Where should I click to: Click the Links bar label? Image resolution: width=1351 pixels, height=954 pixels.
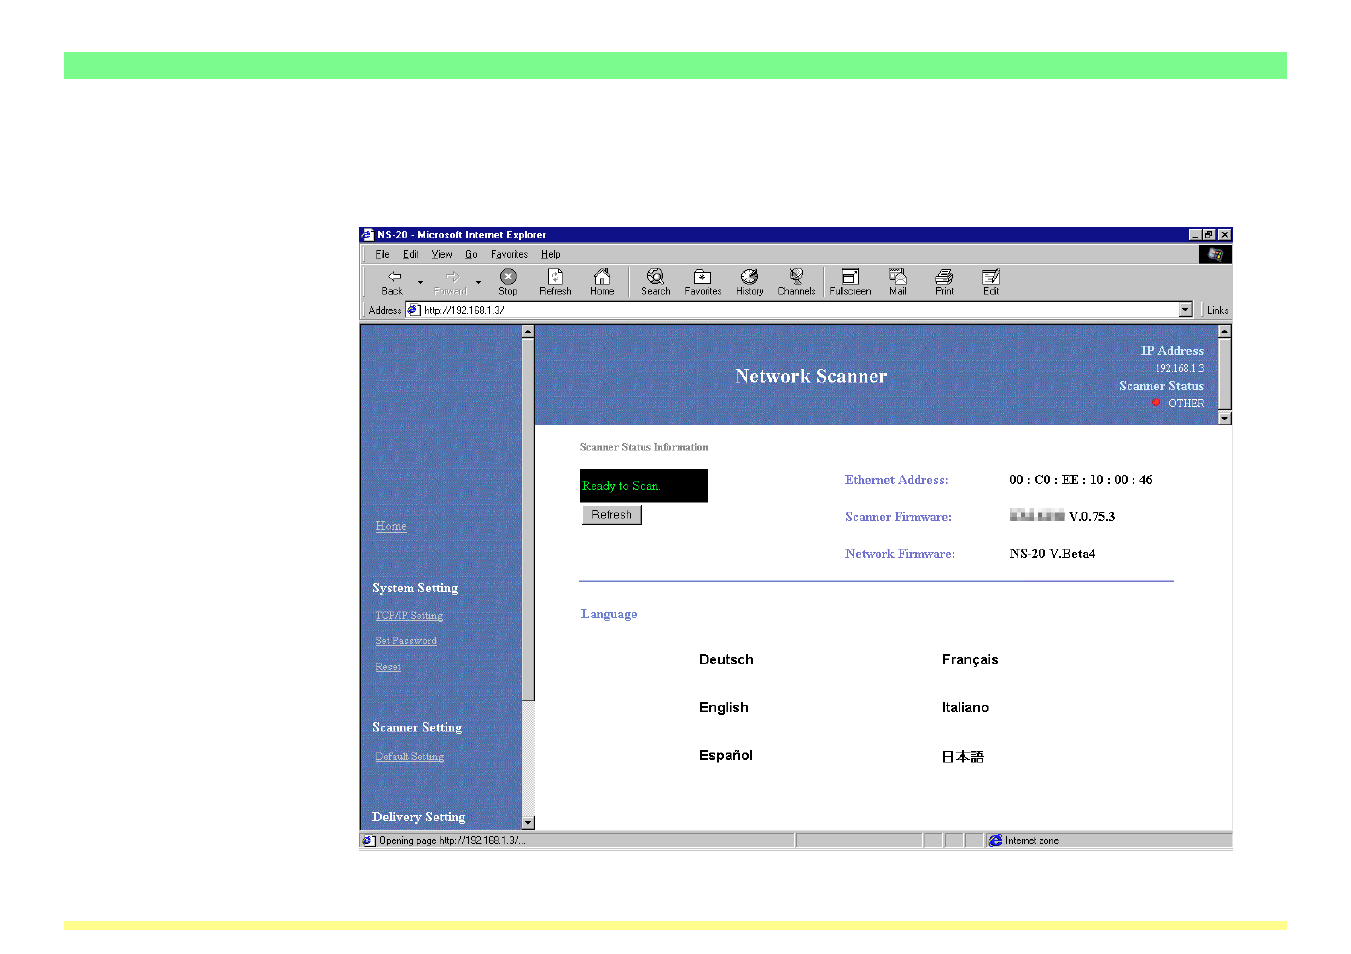(x=1217, y=310)
